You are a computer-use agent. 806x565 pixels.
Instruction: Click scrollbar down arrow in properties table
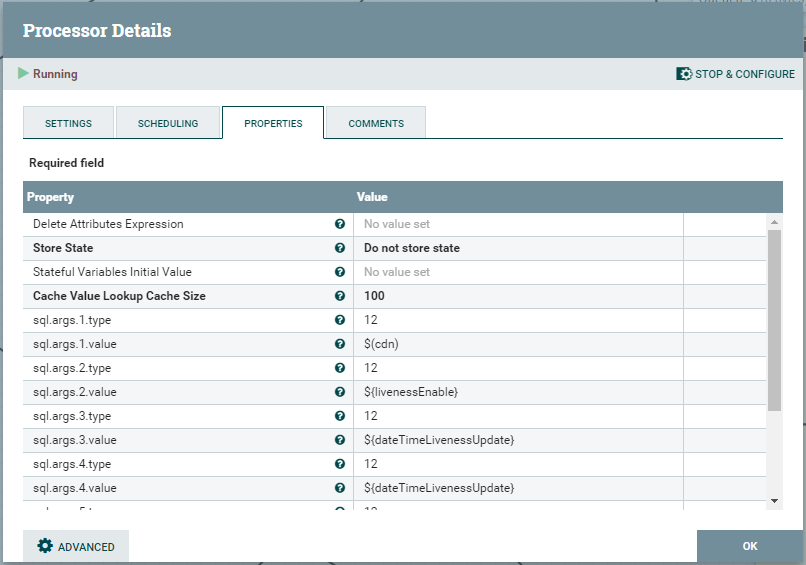point(774,501)
